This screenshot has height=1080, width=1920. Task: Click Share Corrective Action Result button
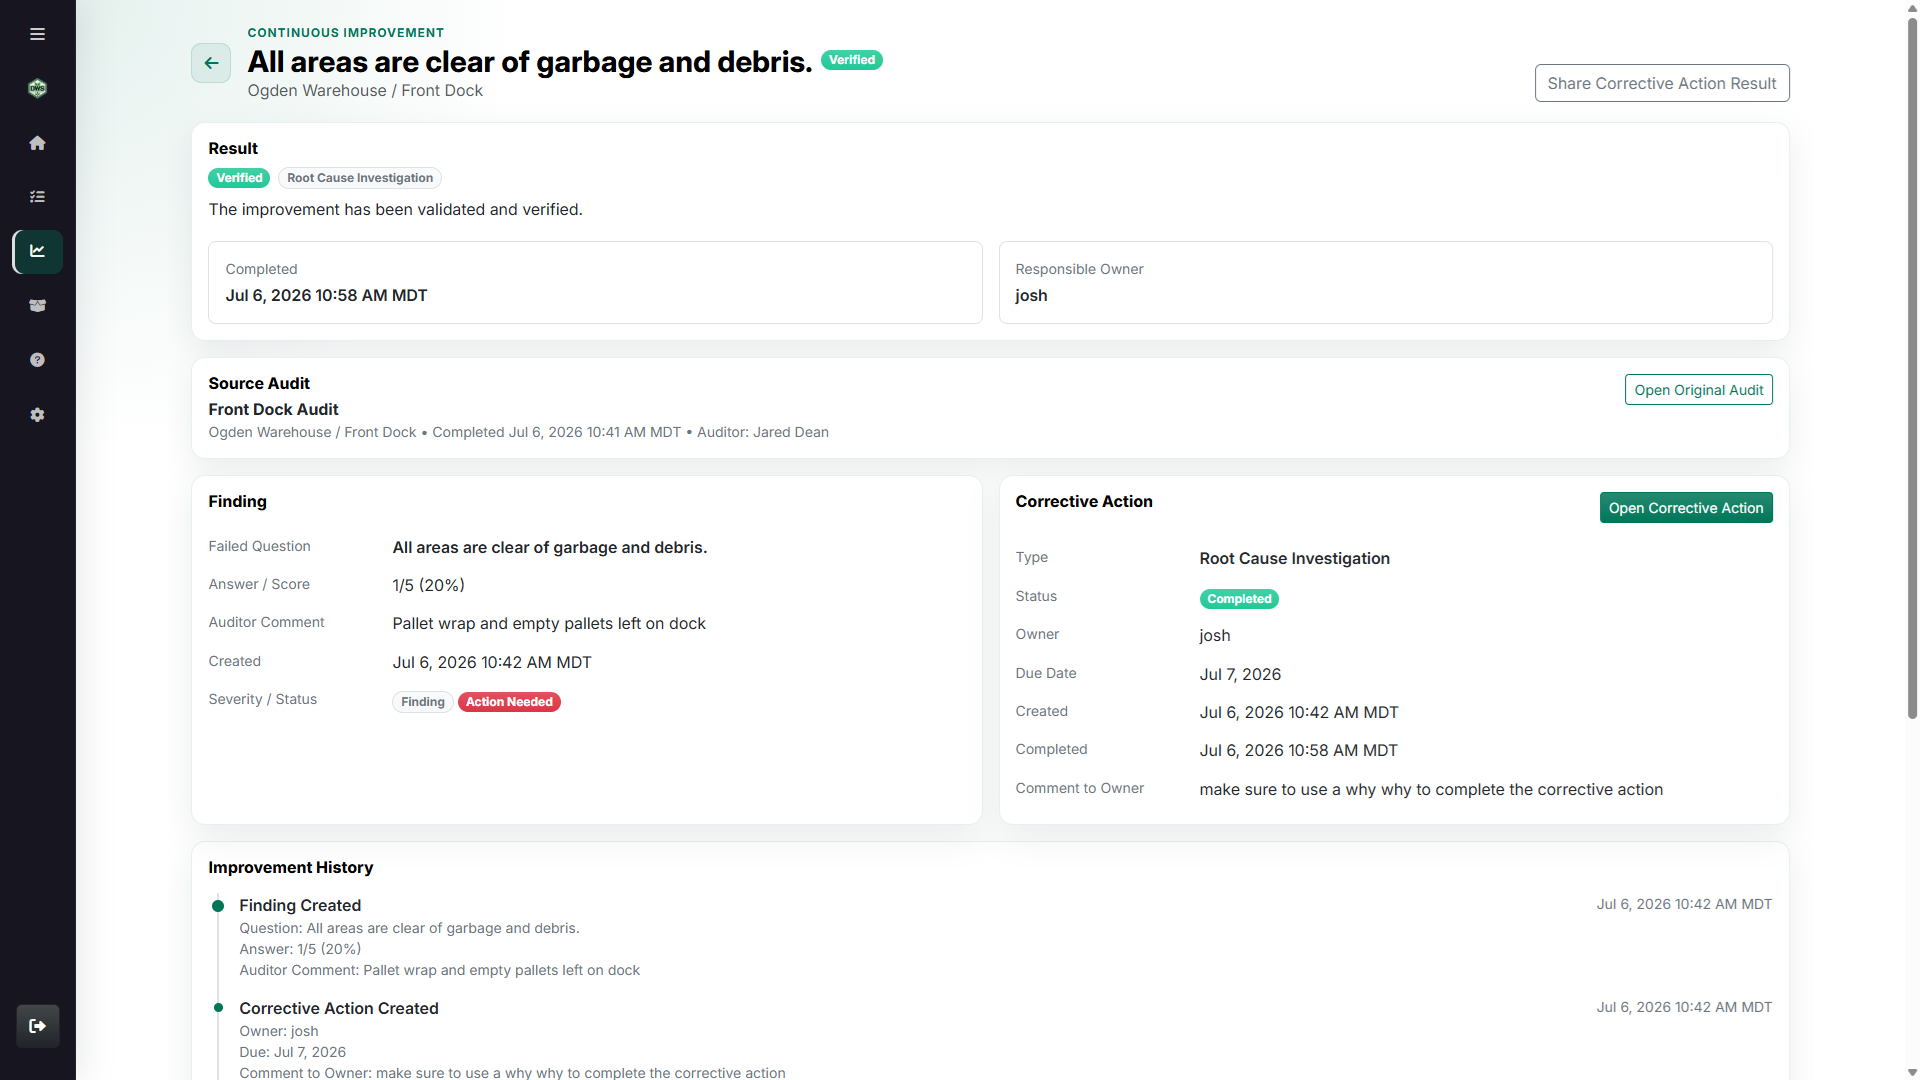1661,83
